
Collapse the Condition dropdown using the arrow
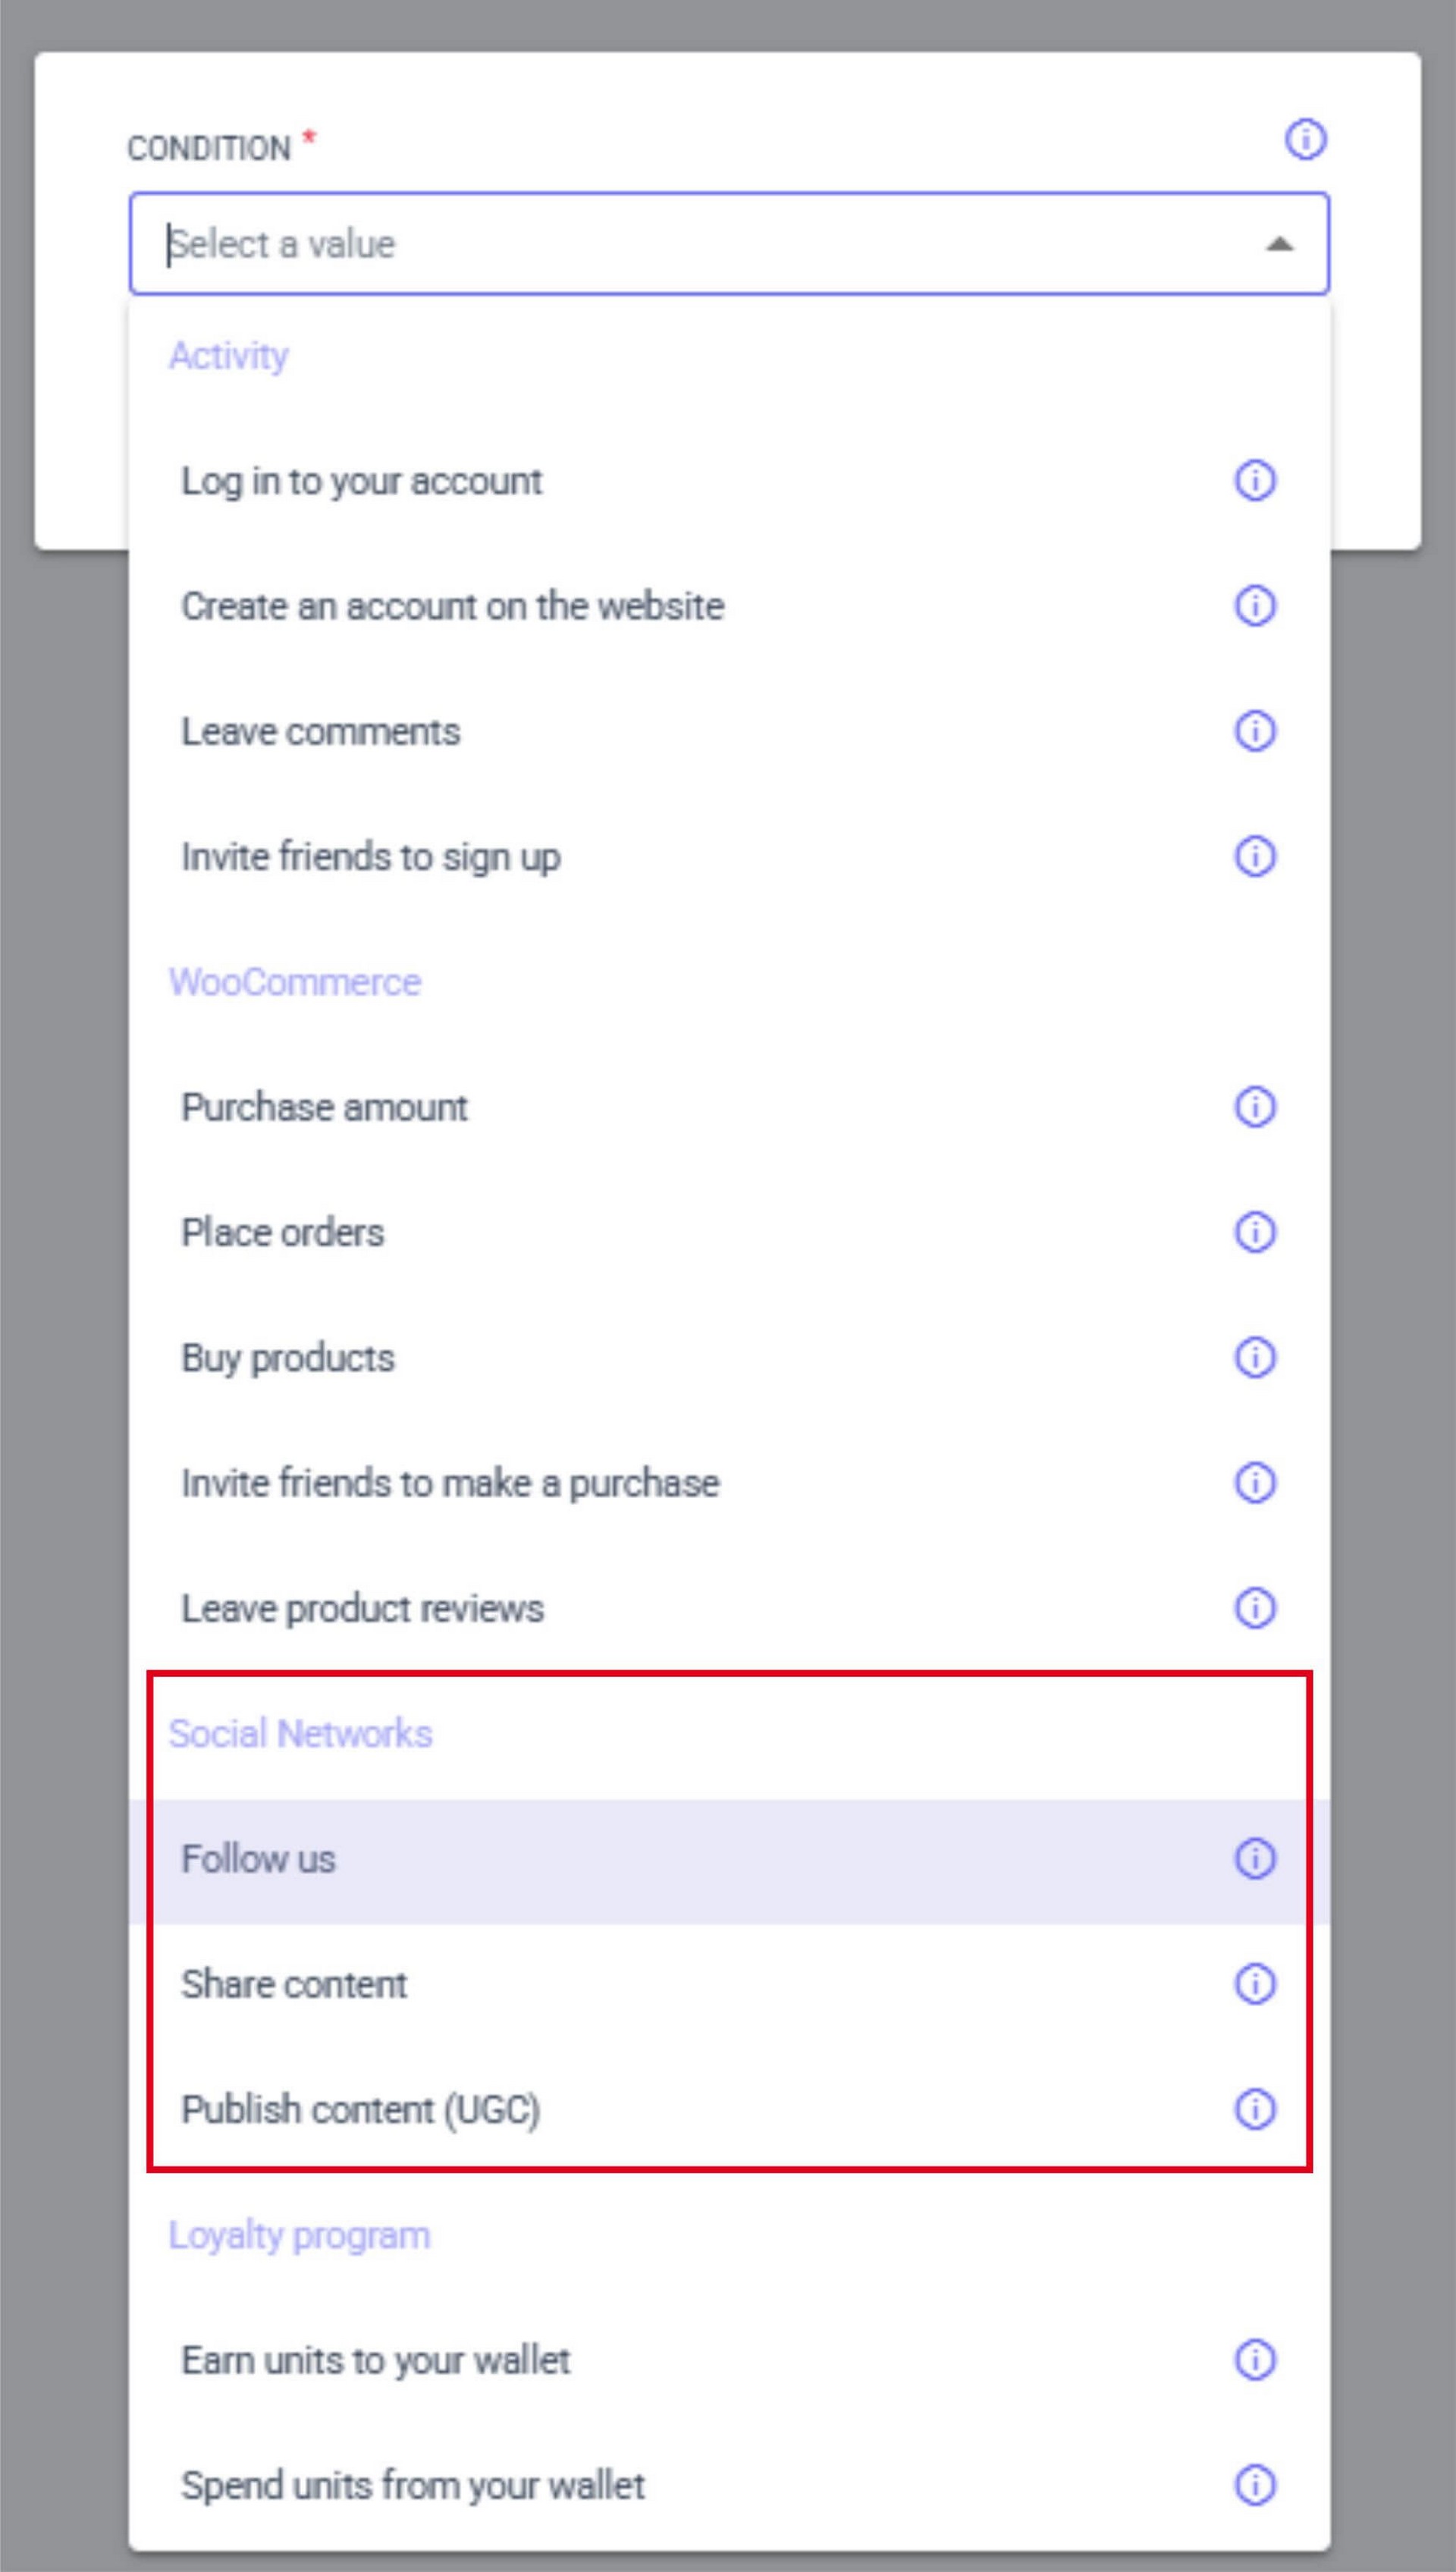tap(1279, 245)
